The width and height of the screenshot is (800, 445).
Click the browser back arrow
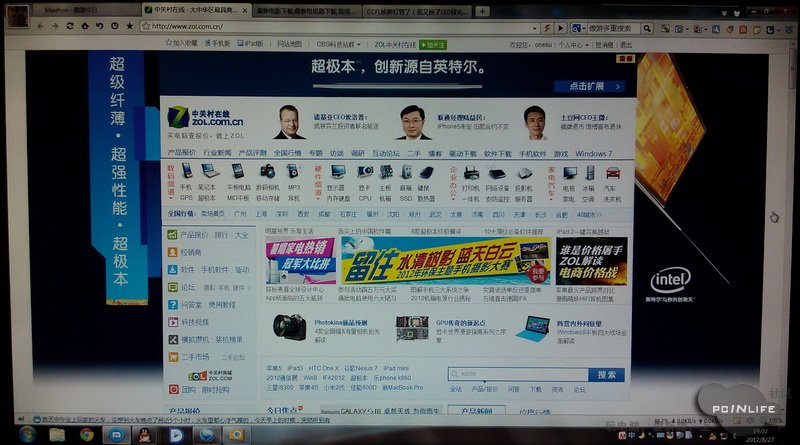click(40, 26)
